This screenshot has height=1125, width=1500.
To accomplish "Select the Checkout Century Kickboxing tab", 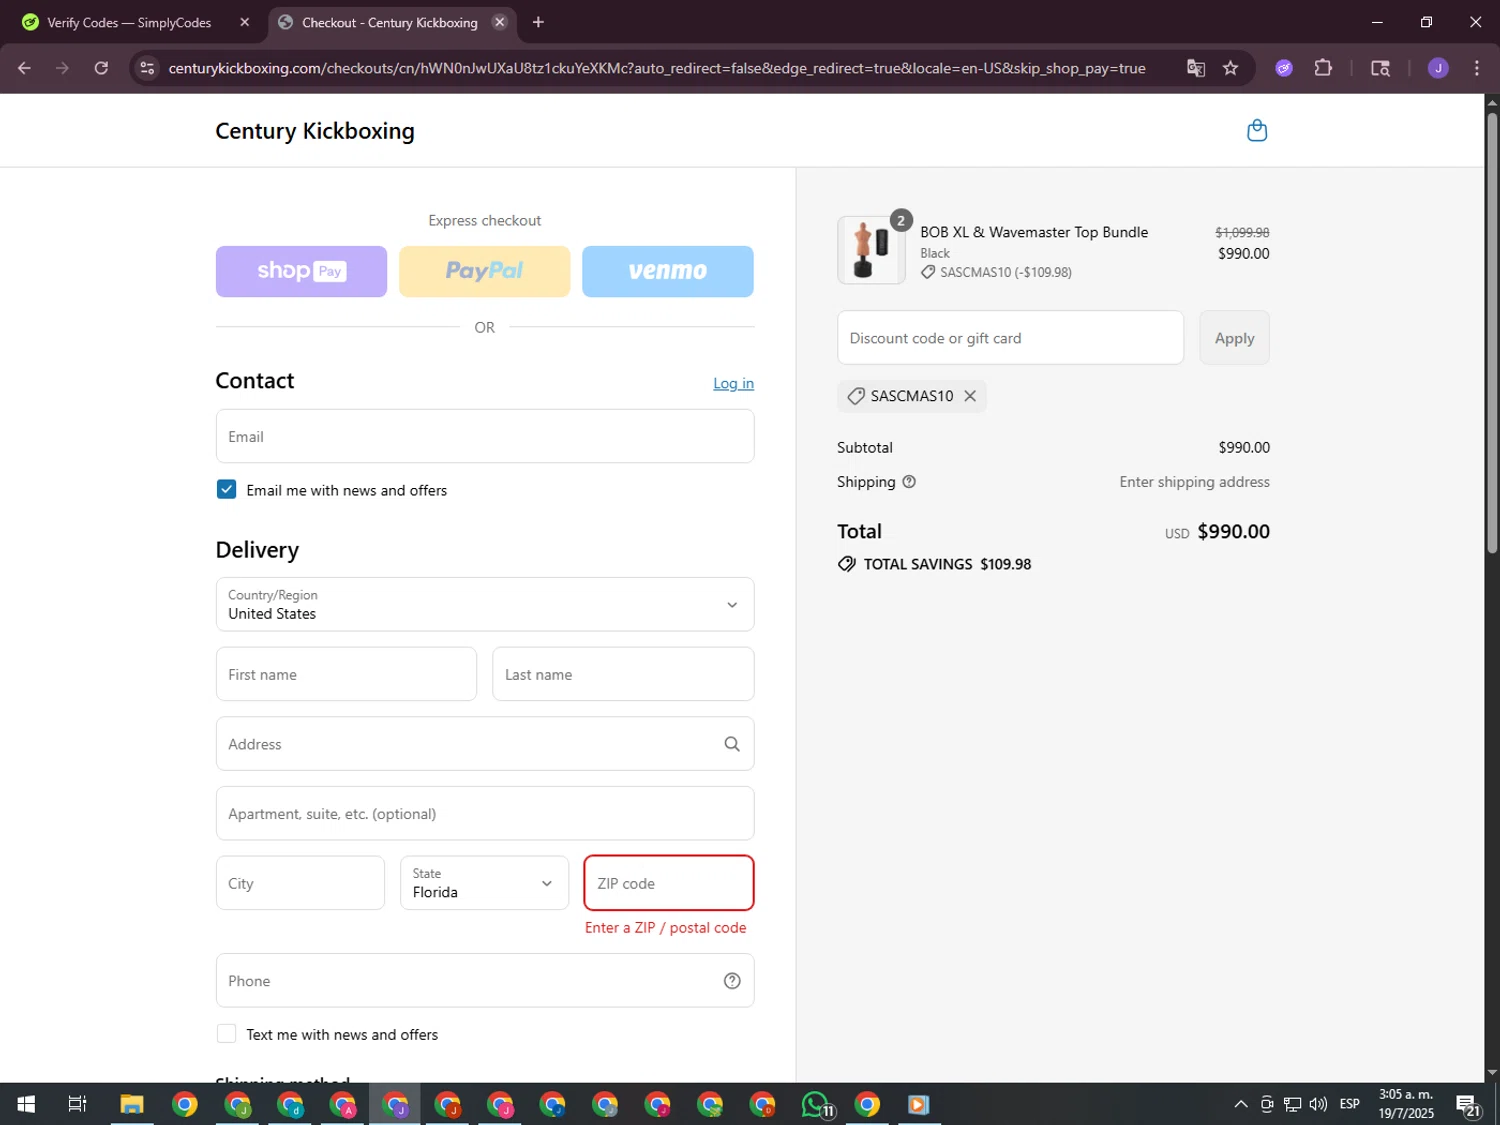I will click(390, 22).
